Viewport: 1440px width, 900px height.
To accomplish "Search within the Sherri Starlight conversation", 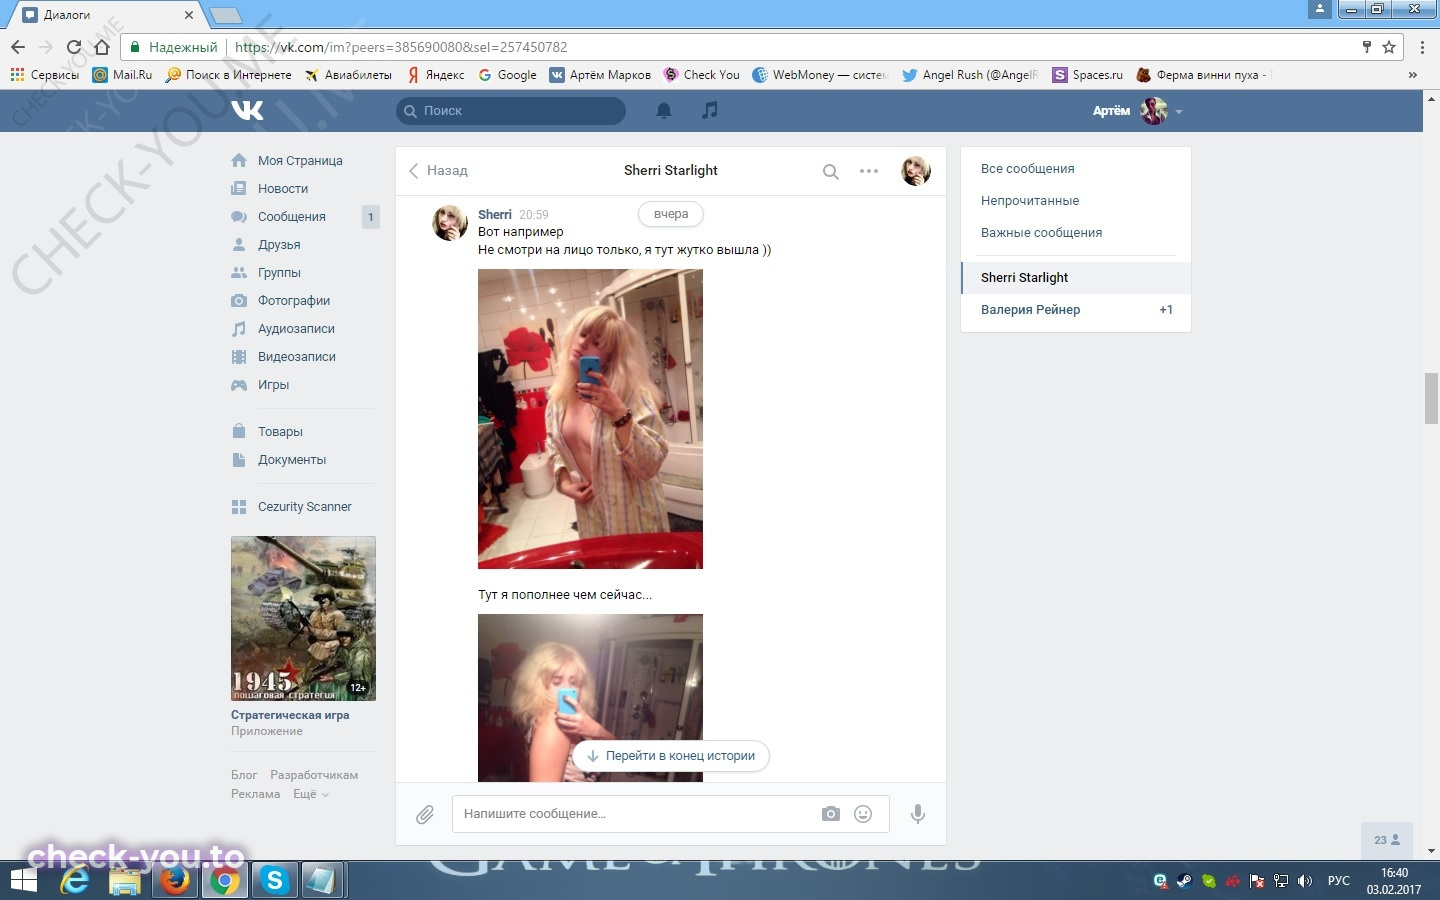I will [830, 171].
